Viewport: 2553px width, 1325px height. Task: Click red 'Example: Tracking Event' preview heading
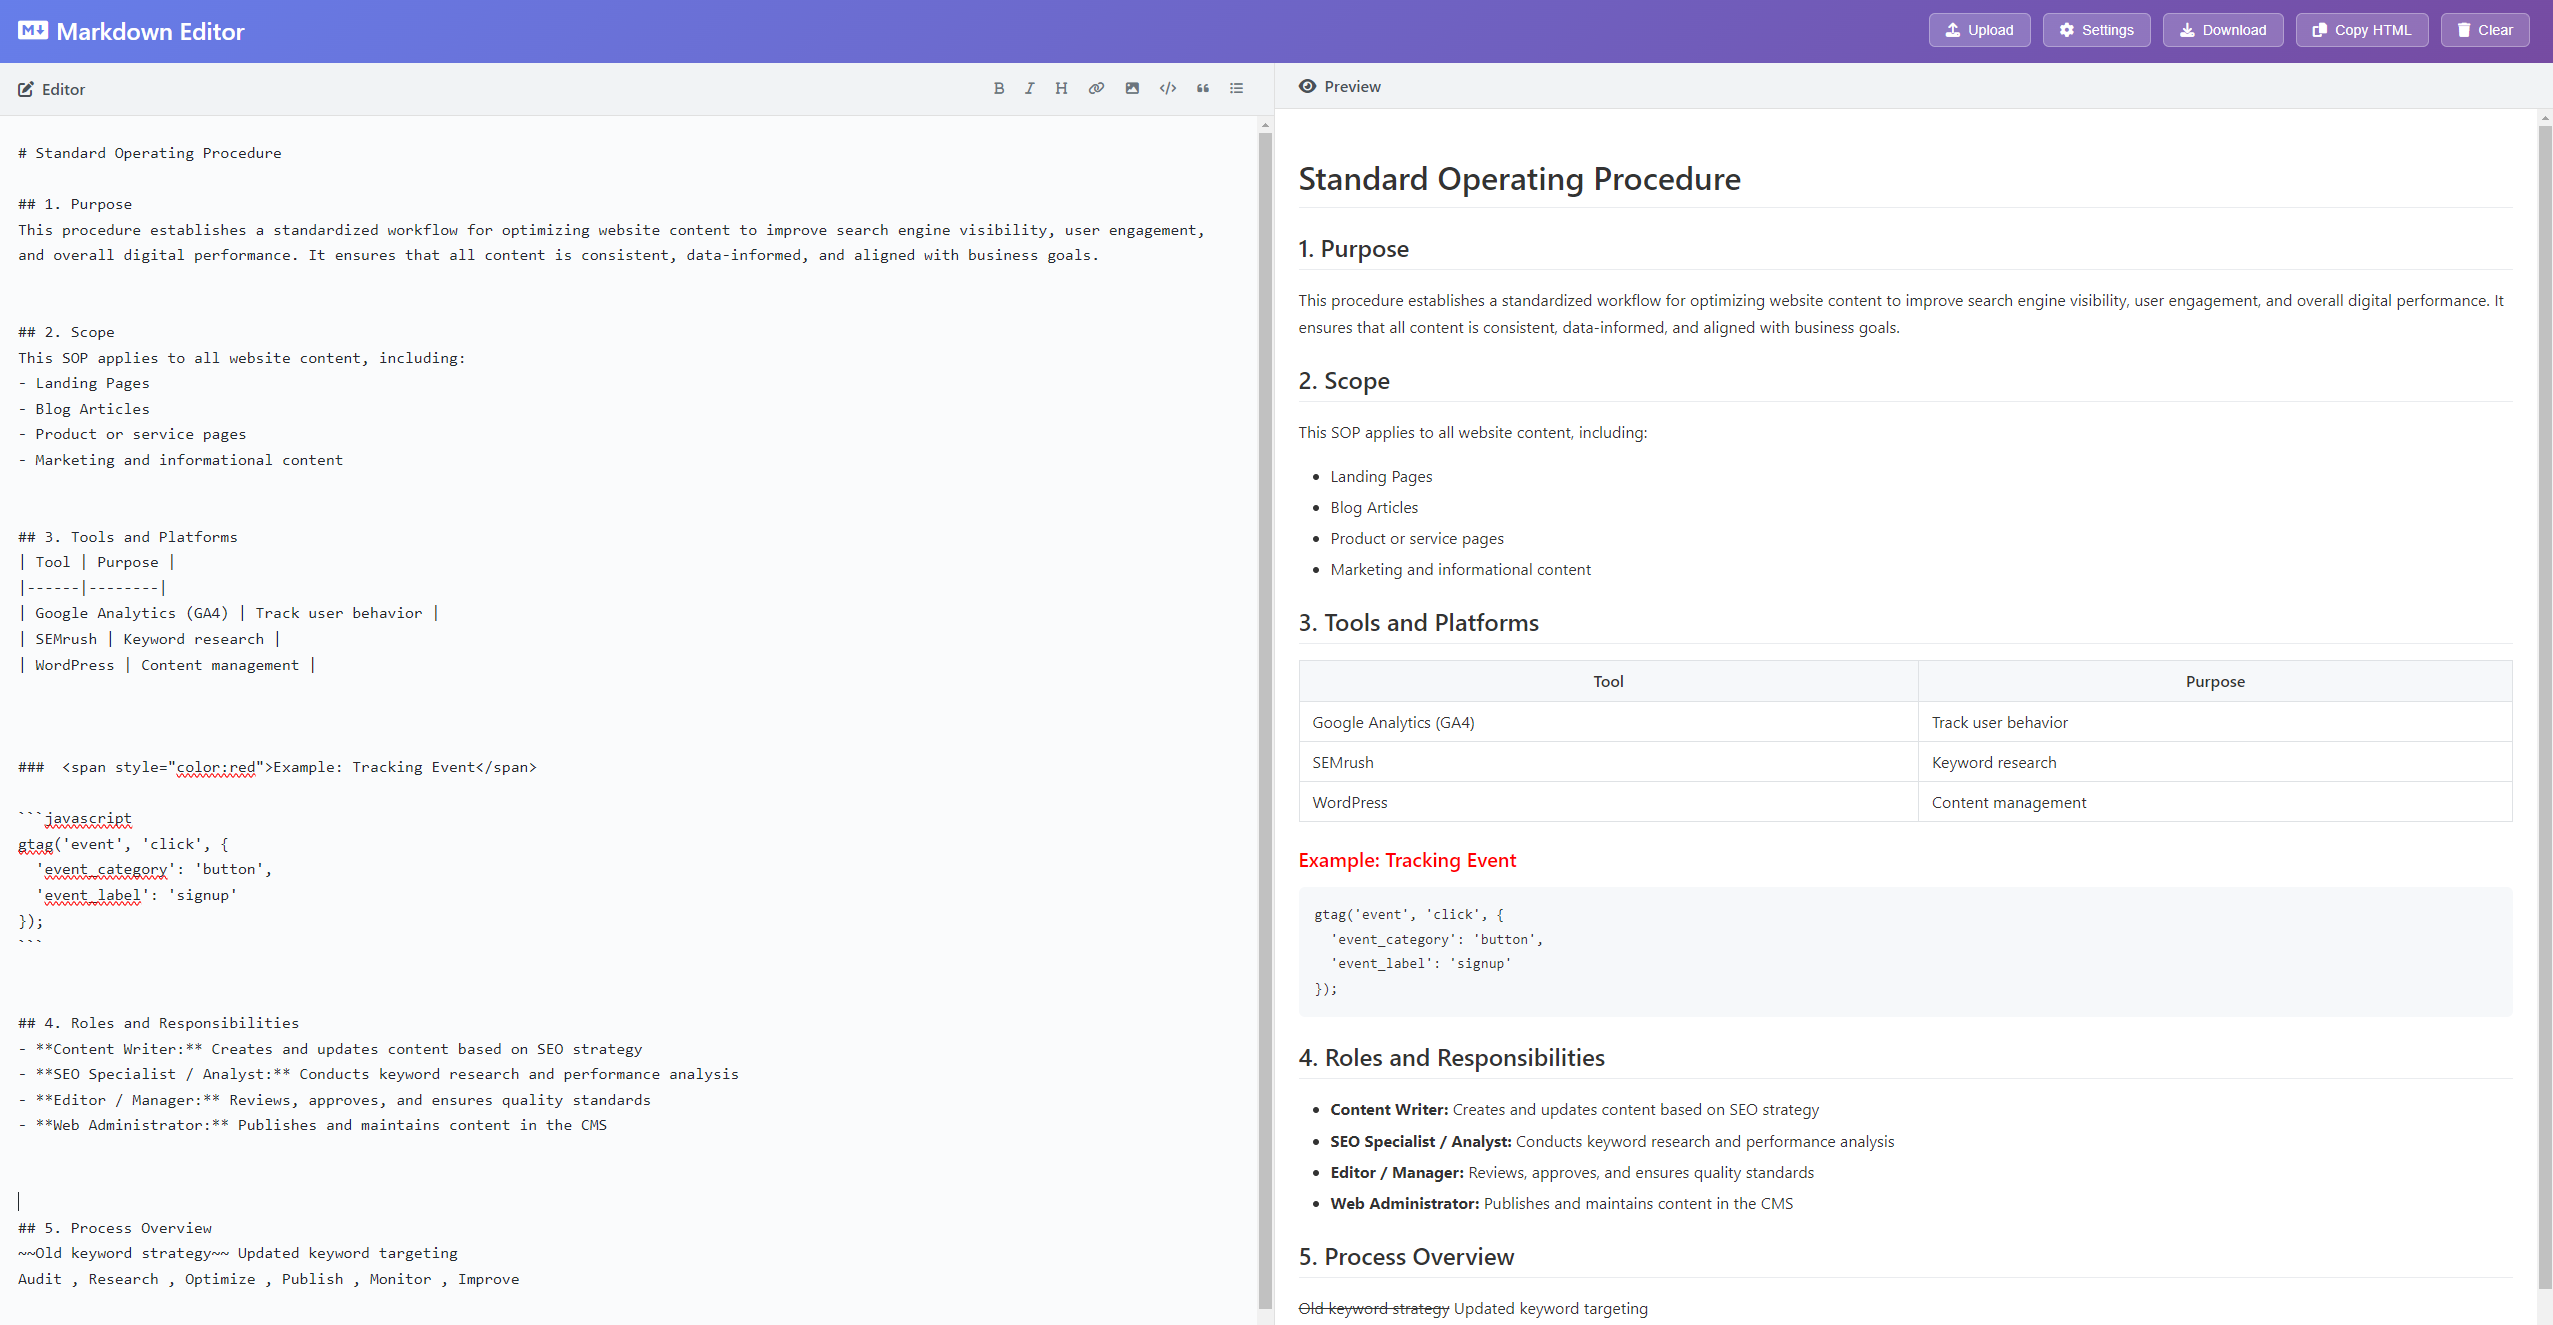[1407, 860]
